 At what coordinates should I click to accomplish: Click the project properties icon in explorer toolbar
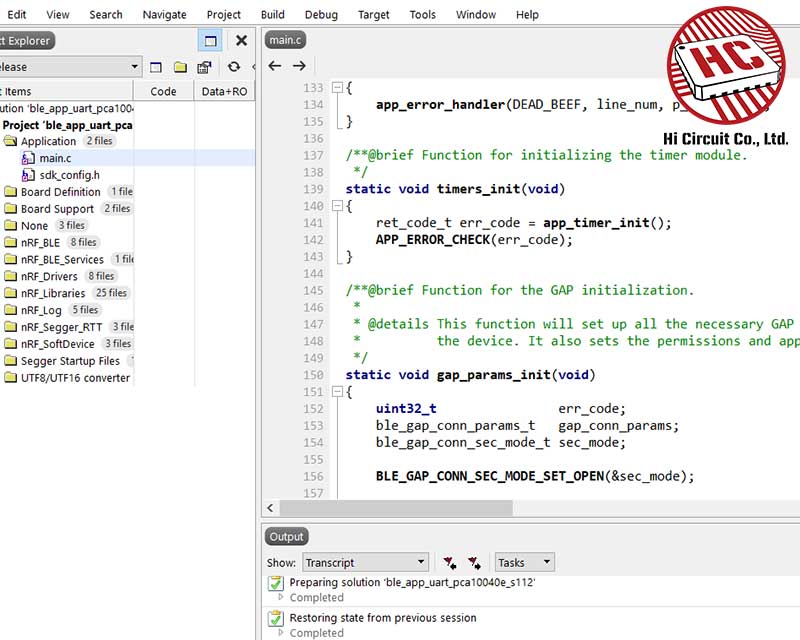pyautogui.click(x=205, y=67)
